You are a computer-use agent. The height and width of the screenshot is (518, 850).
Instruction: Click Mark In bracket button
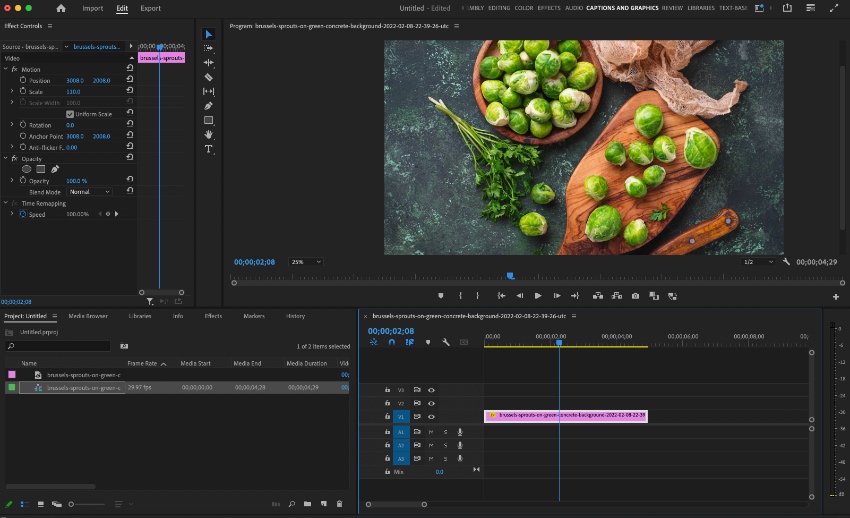(x=460, y=296)
